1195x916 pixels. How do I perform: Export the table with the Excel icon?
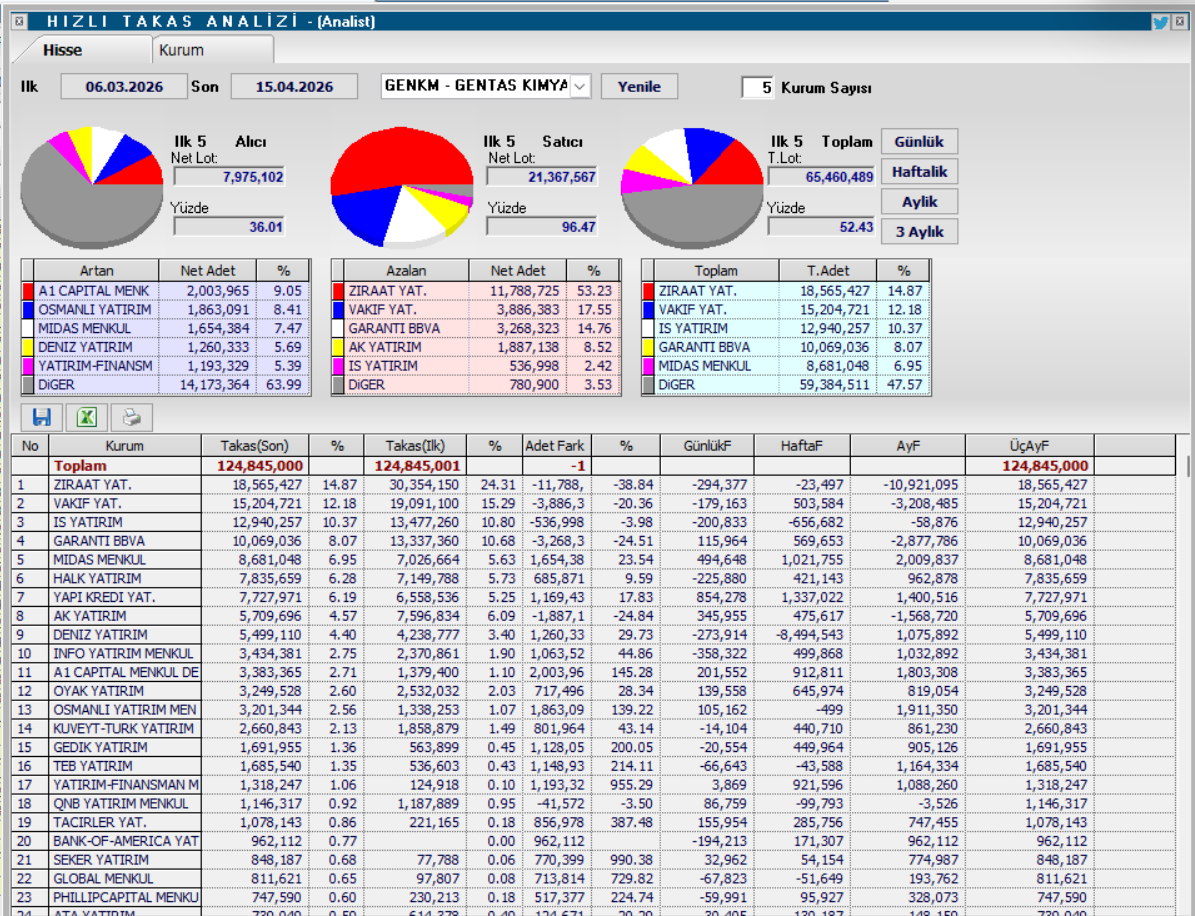[x=87, y=417]
